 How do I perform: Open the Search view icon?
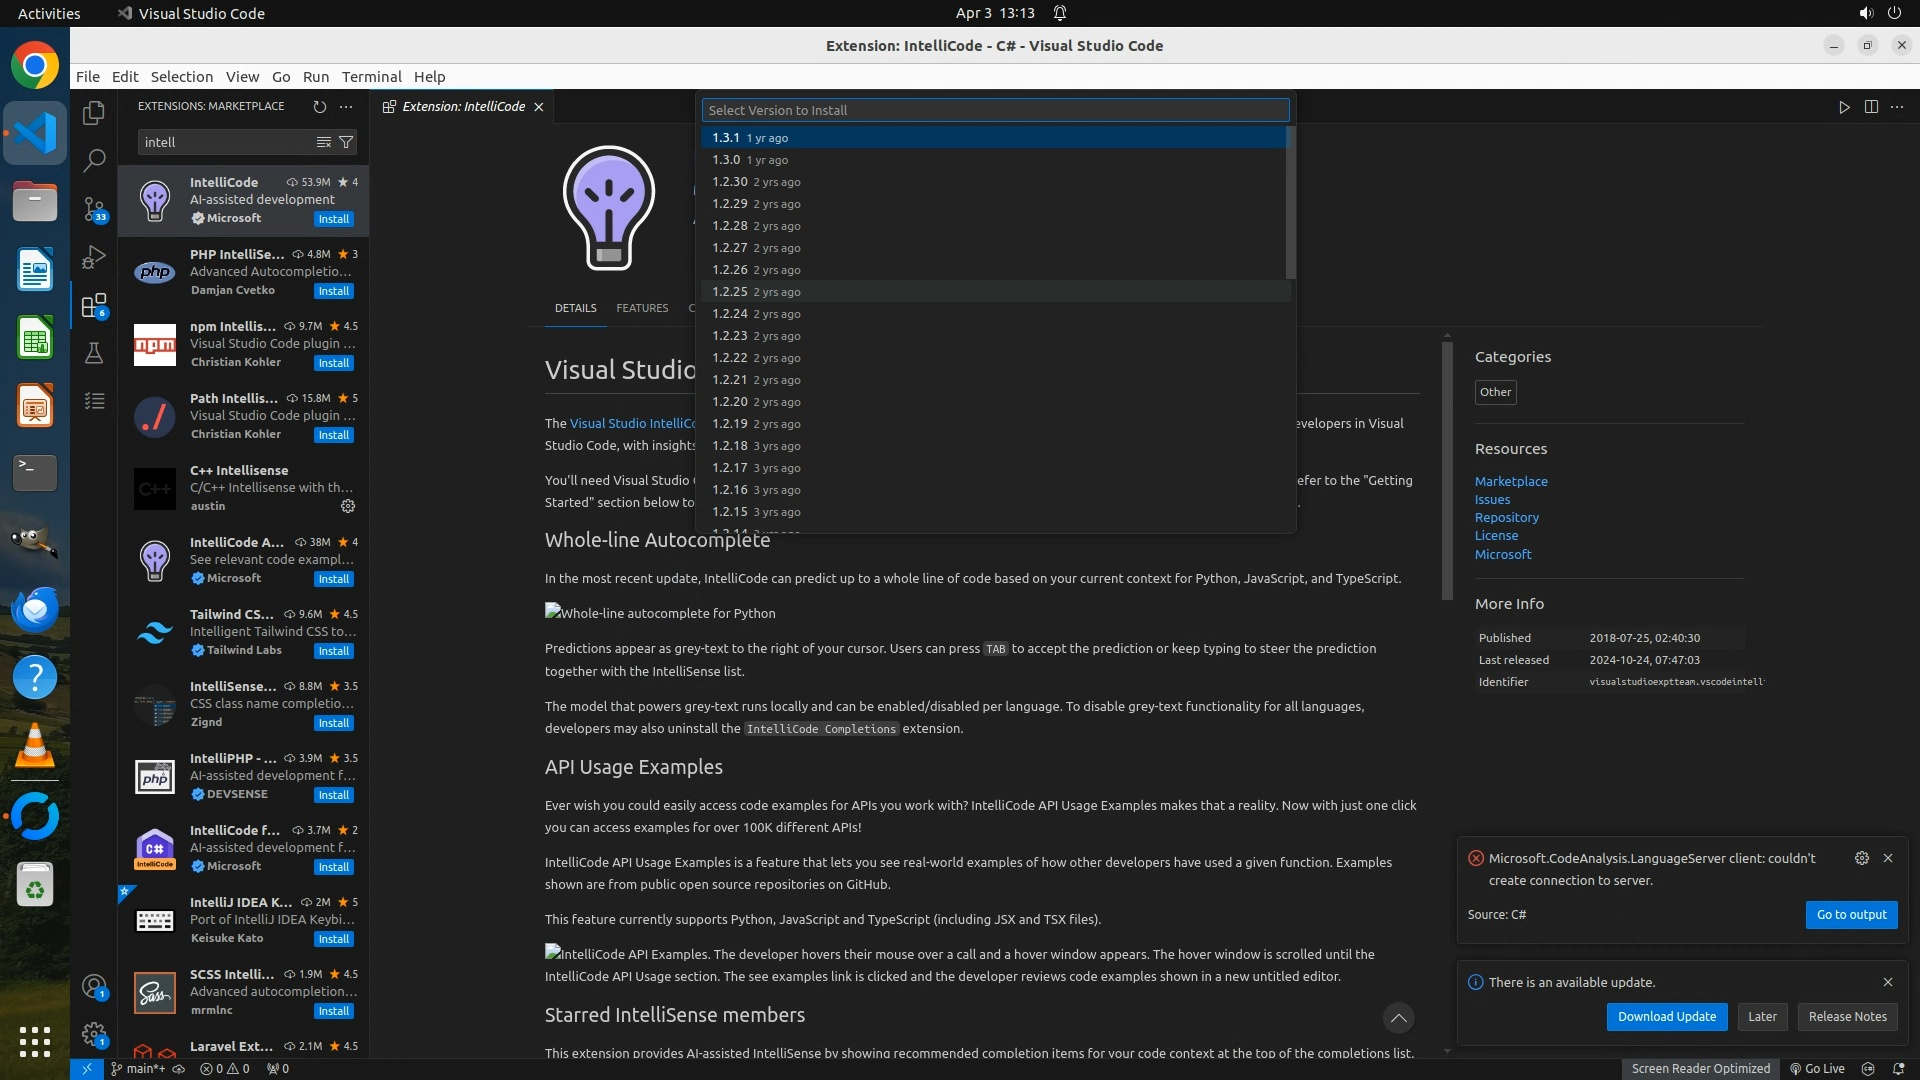[94, 160]
